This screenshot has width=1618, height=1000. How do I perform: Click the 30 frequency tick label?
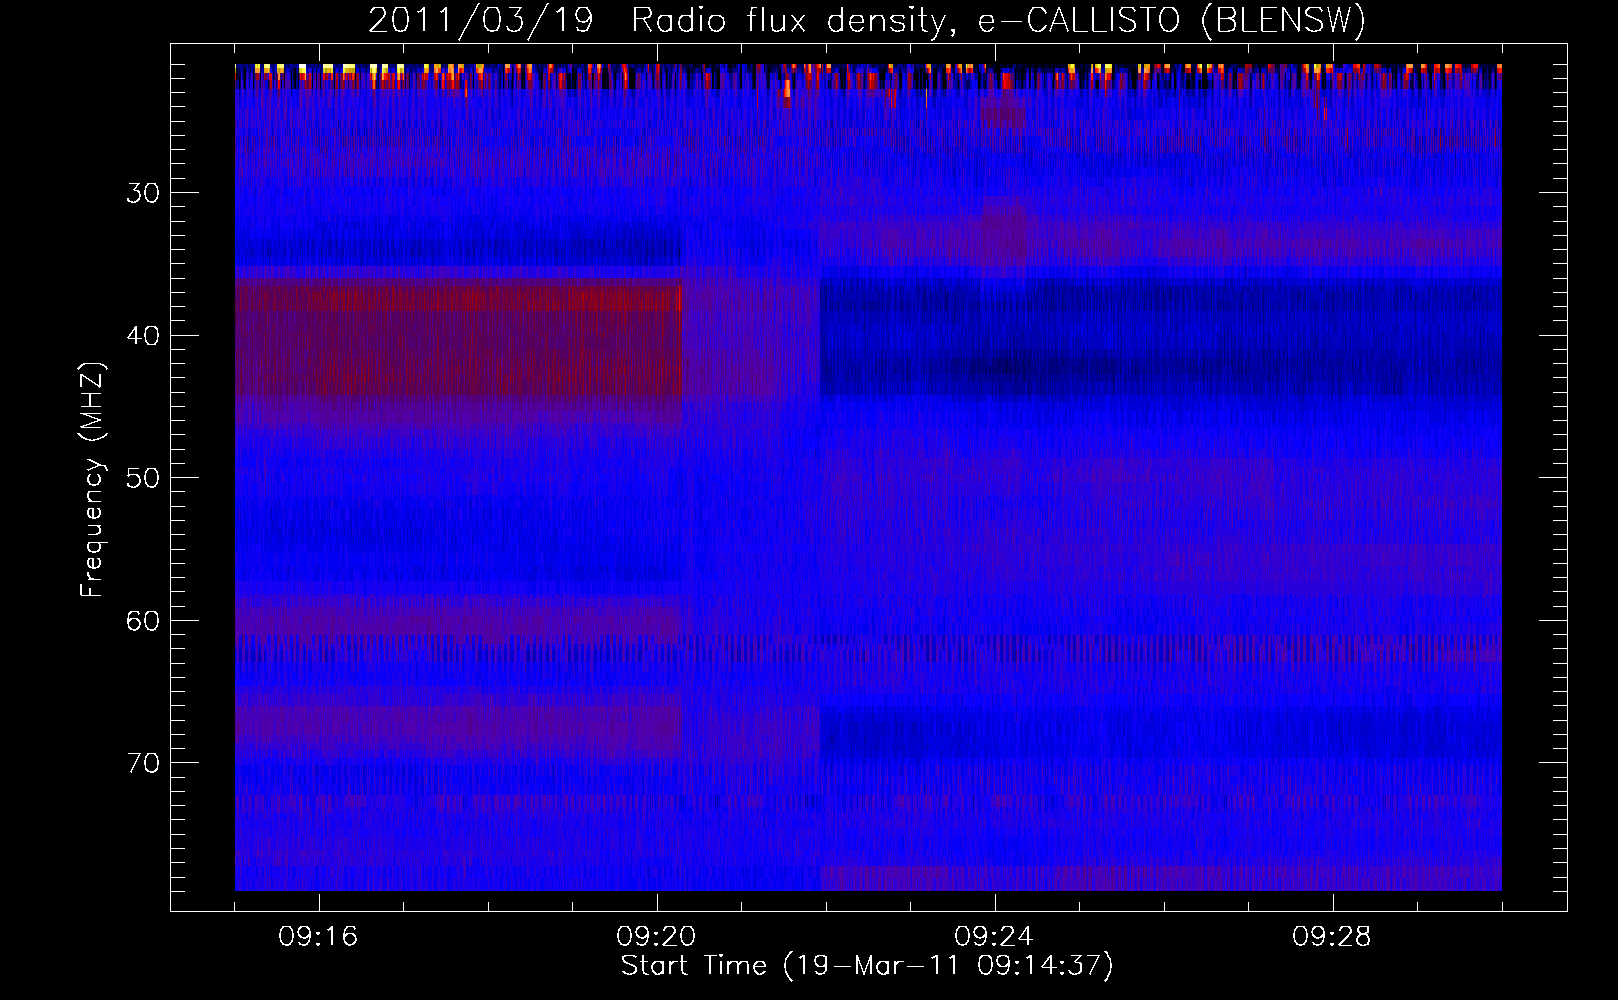tap(143, 193)
